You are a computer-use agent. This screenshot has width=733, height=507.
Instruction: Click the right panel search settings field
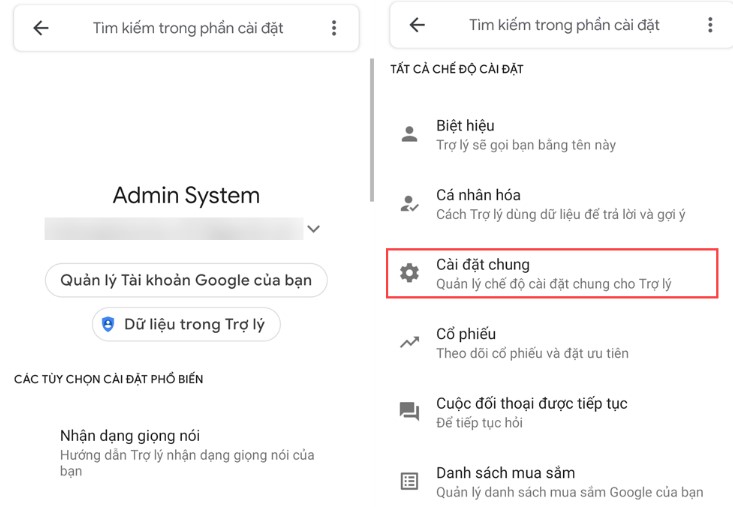[x=562, y=25]
